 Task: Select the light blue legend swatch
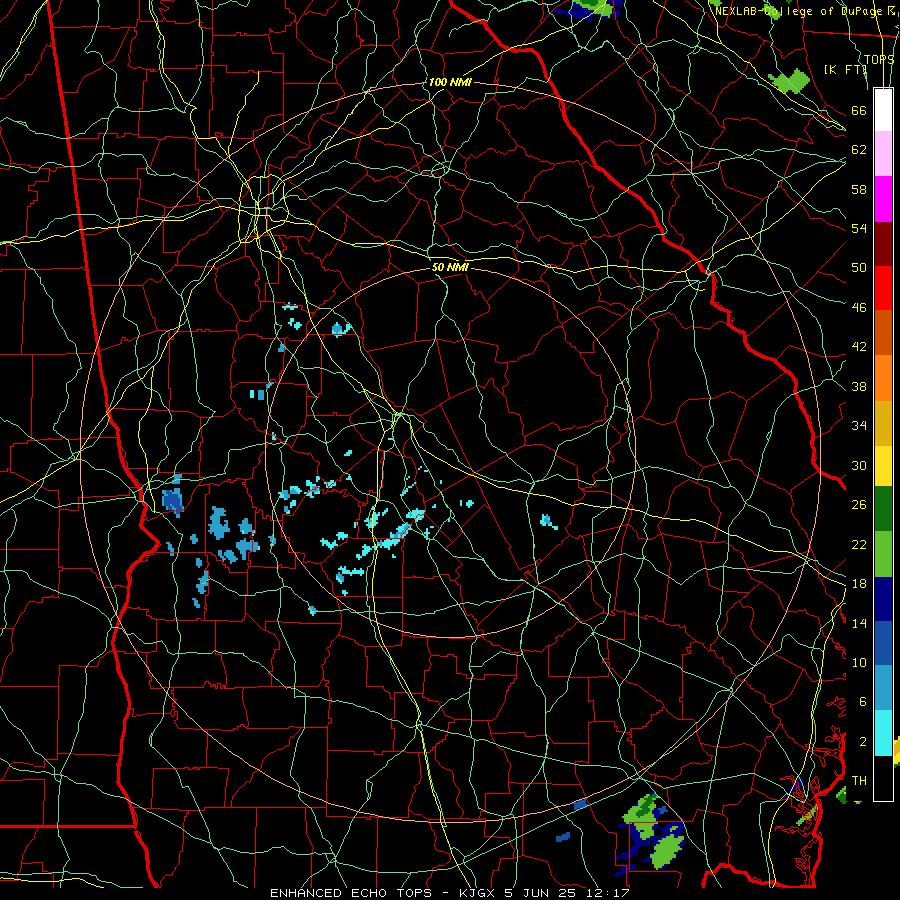(883, 688)
